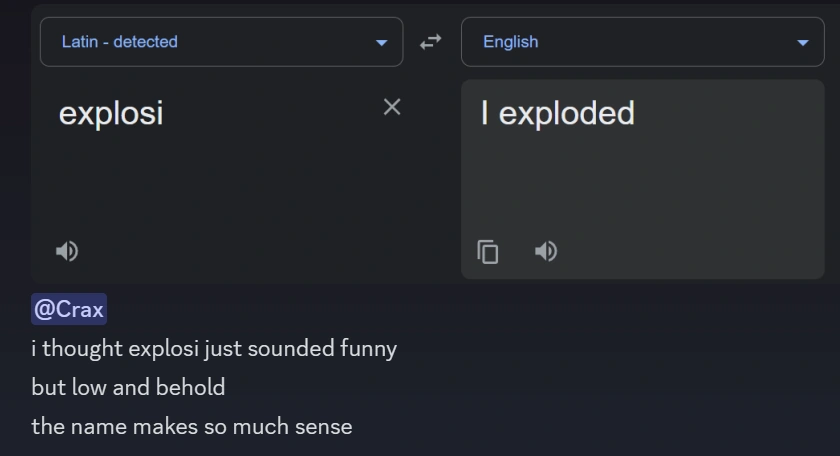The image size is (840, 456).
Task: Click the 'English' label text
Action: coord(510,42)
